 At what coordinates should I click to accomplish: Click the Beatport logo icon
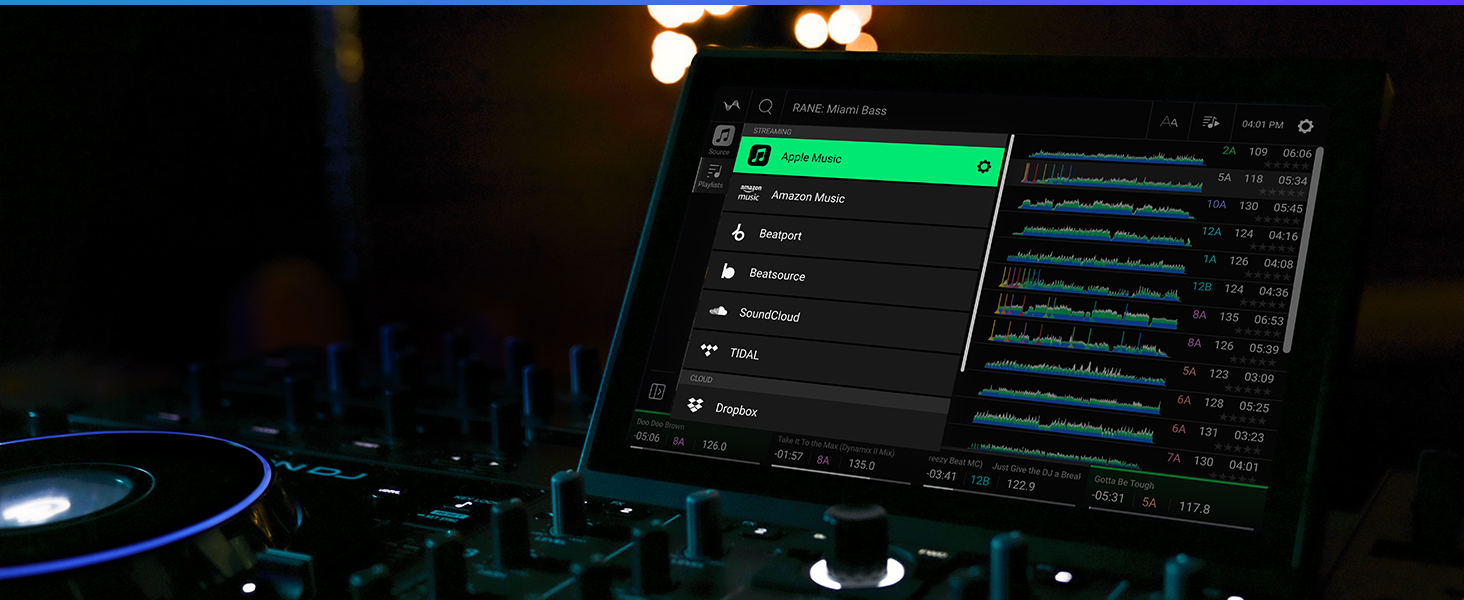738,233
